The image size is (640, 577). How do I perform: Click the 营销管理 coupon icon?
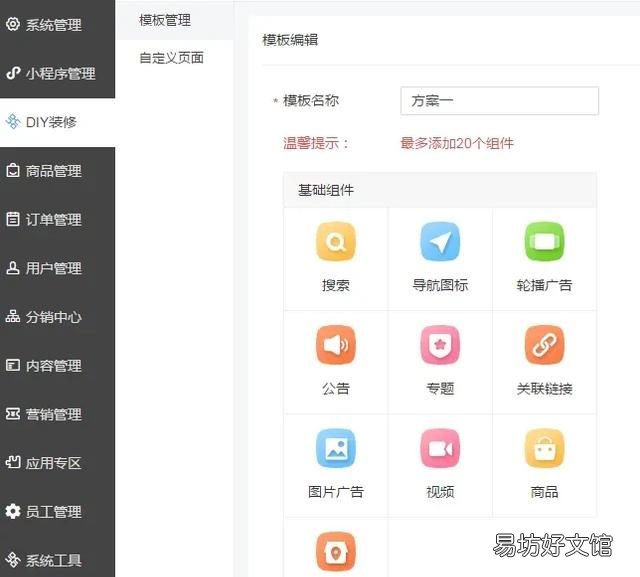13,414
